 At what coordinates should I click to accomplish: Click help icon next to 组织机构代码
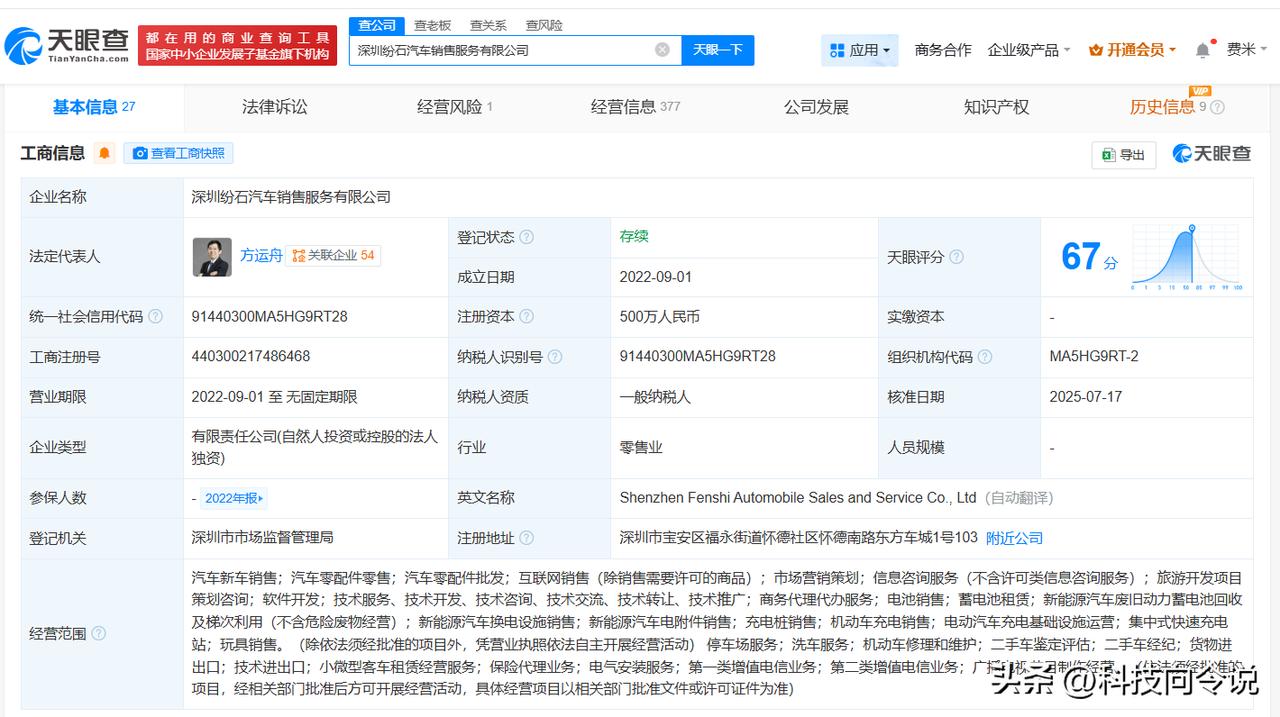click(984, 357)
